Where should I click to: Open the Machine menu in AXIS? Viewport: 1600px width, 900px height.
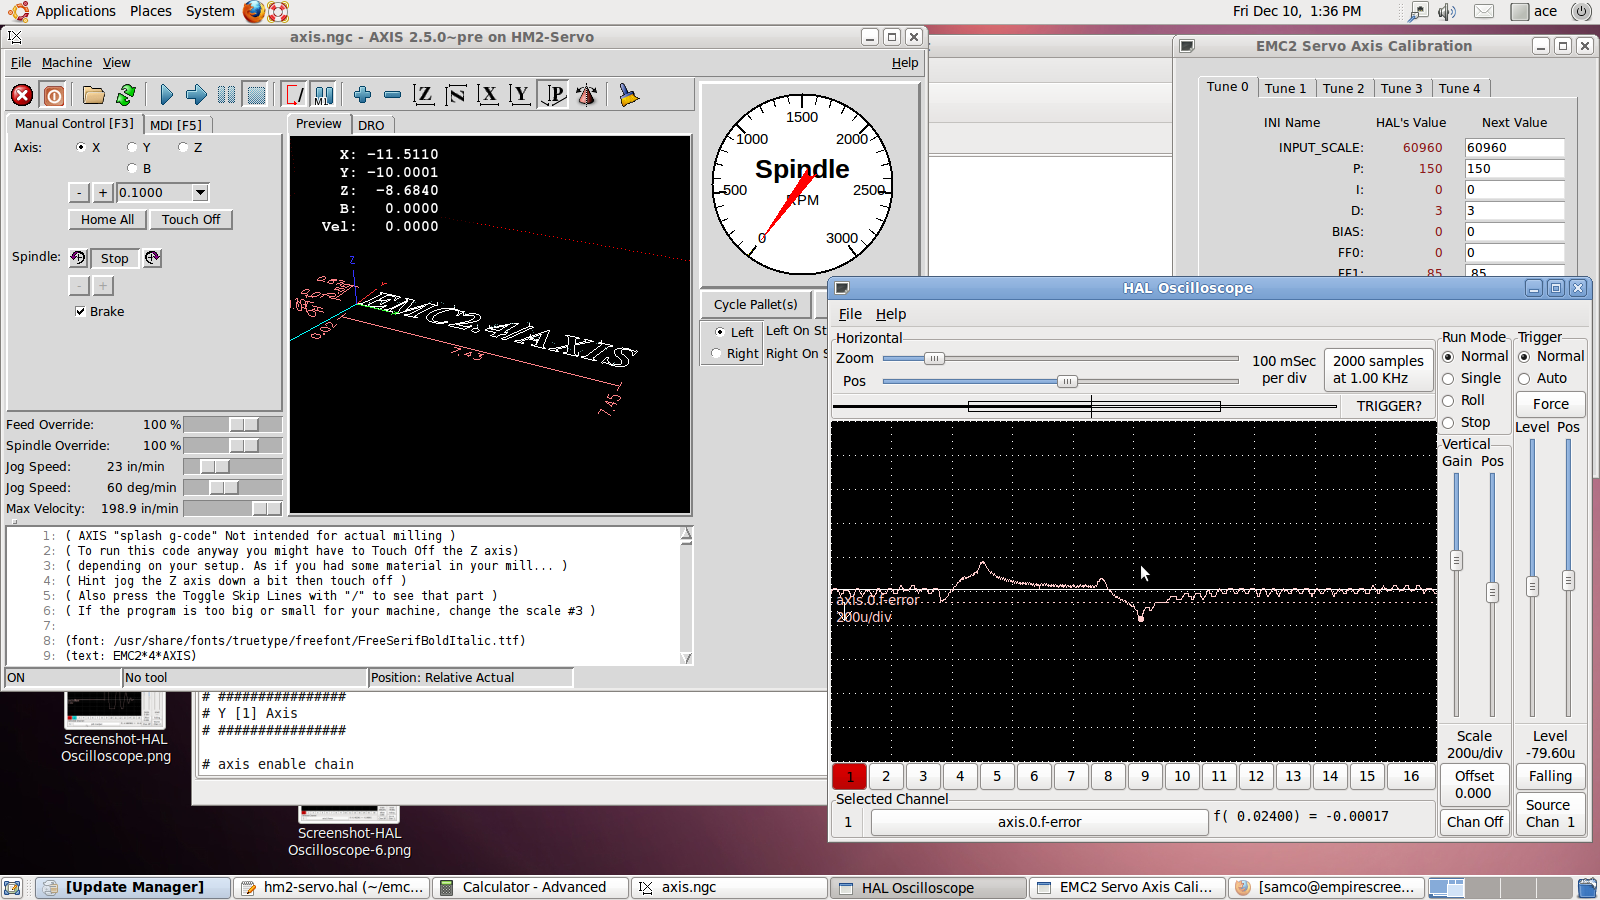click(x=67, y=62)
